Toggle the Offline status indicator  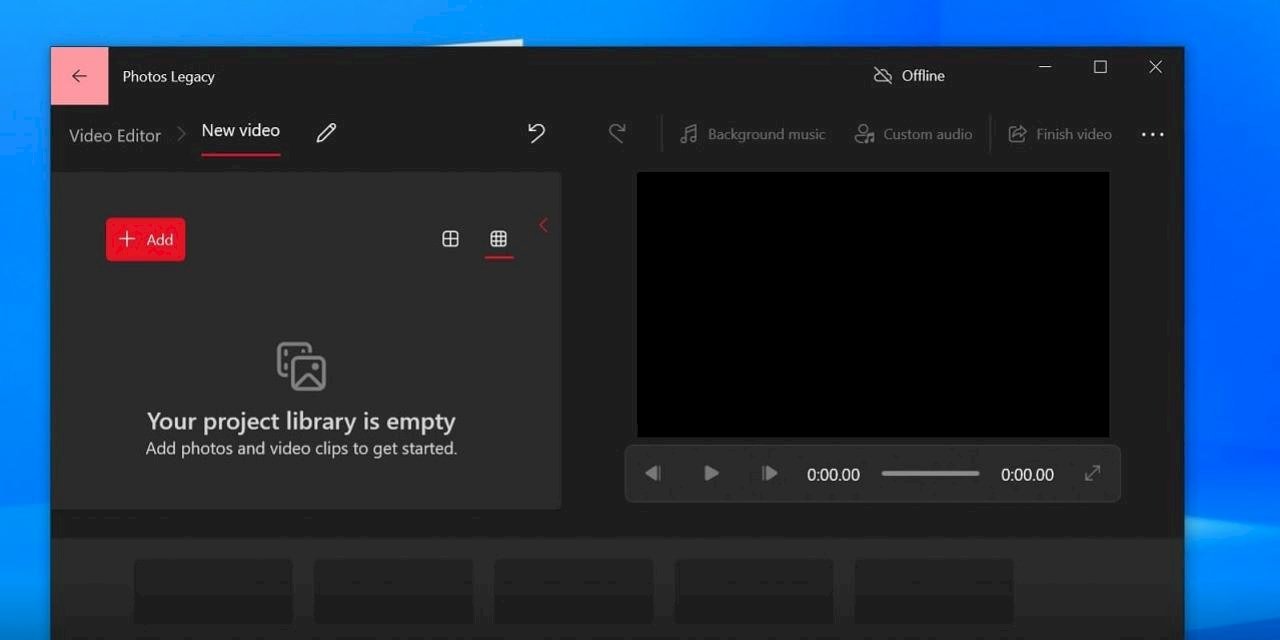908,75
